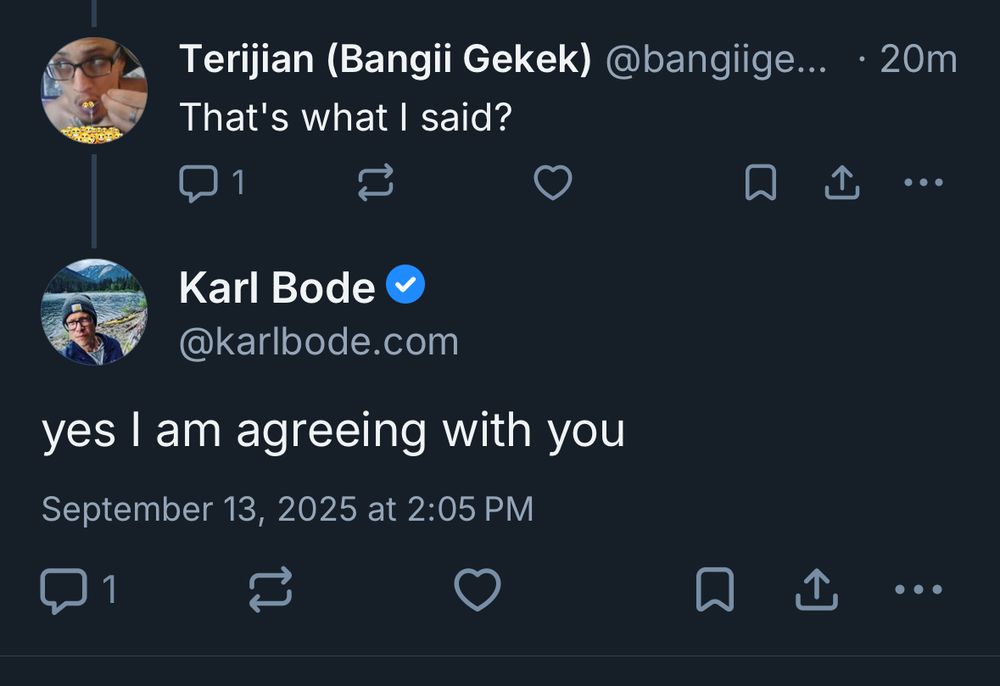The image size is (1000, 686).
Task: Click the repost icon under "That's what I said?"
Action: coord(374,182)
